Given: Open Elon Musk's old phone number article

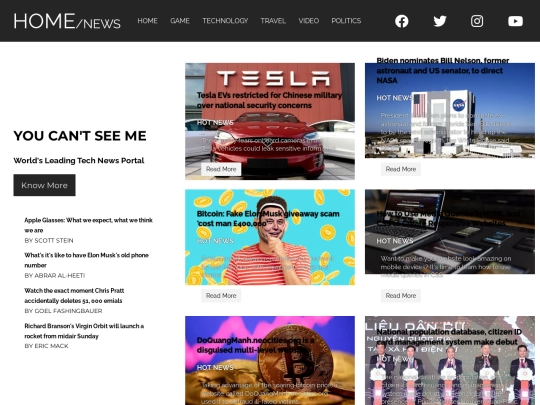Looking at the screenshot, I should tap(86, 260).
